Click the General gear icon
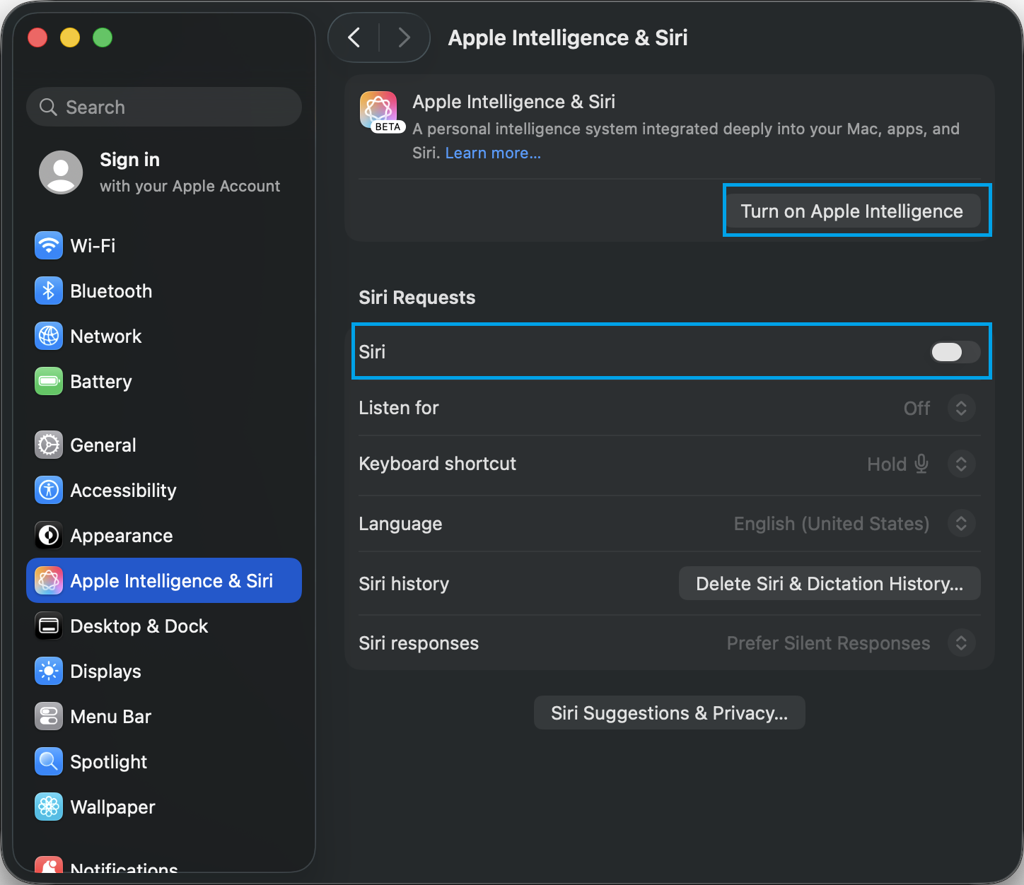Image resolution: width=1024 pixels, height=885 pixels. tap(48, 445)
